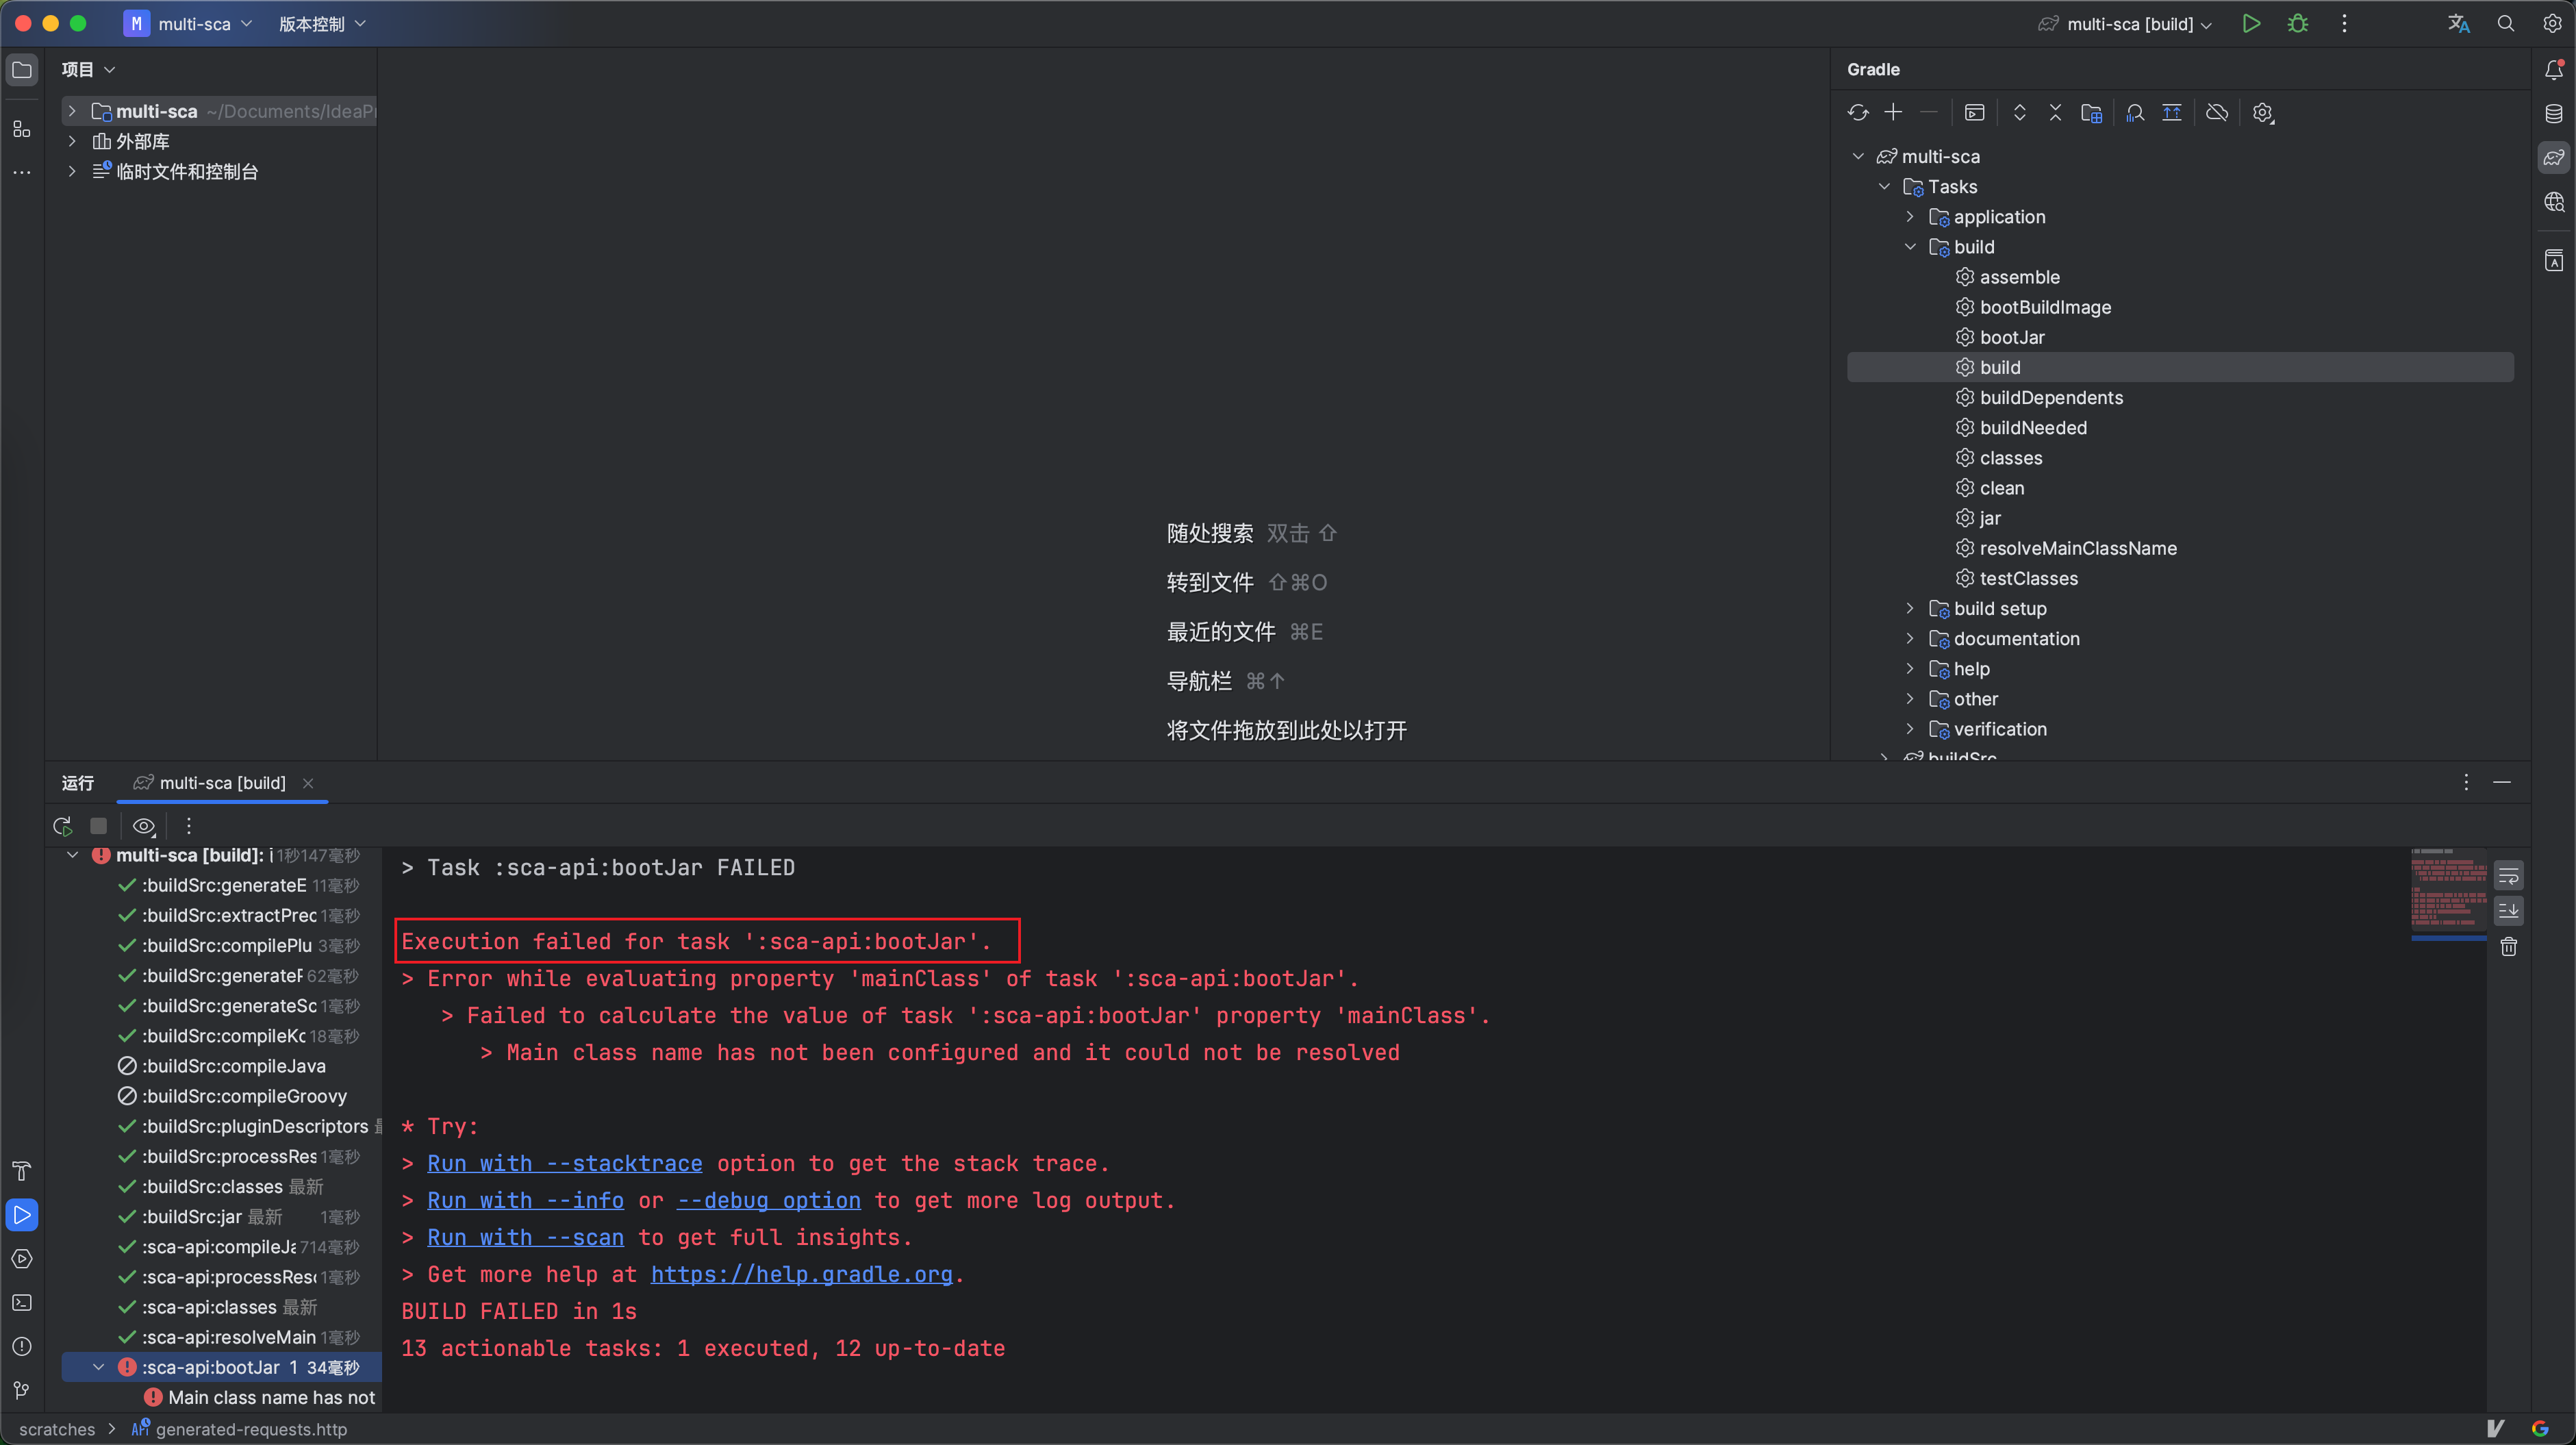This screenshot has width=2576, height=1445.
Task: Open the Database tool window
Action: click(2554, 114)
